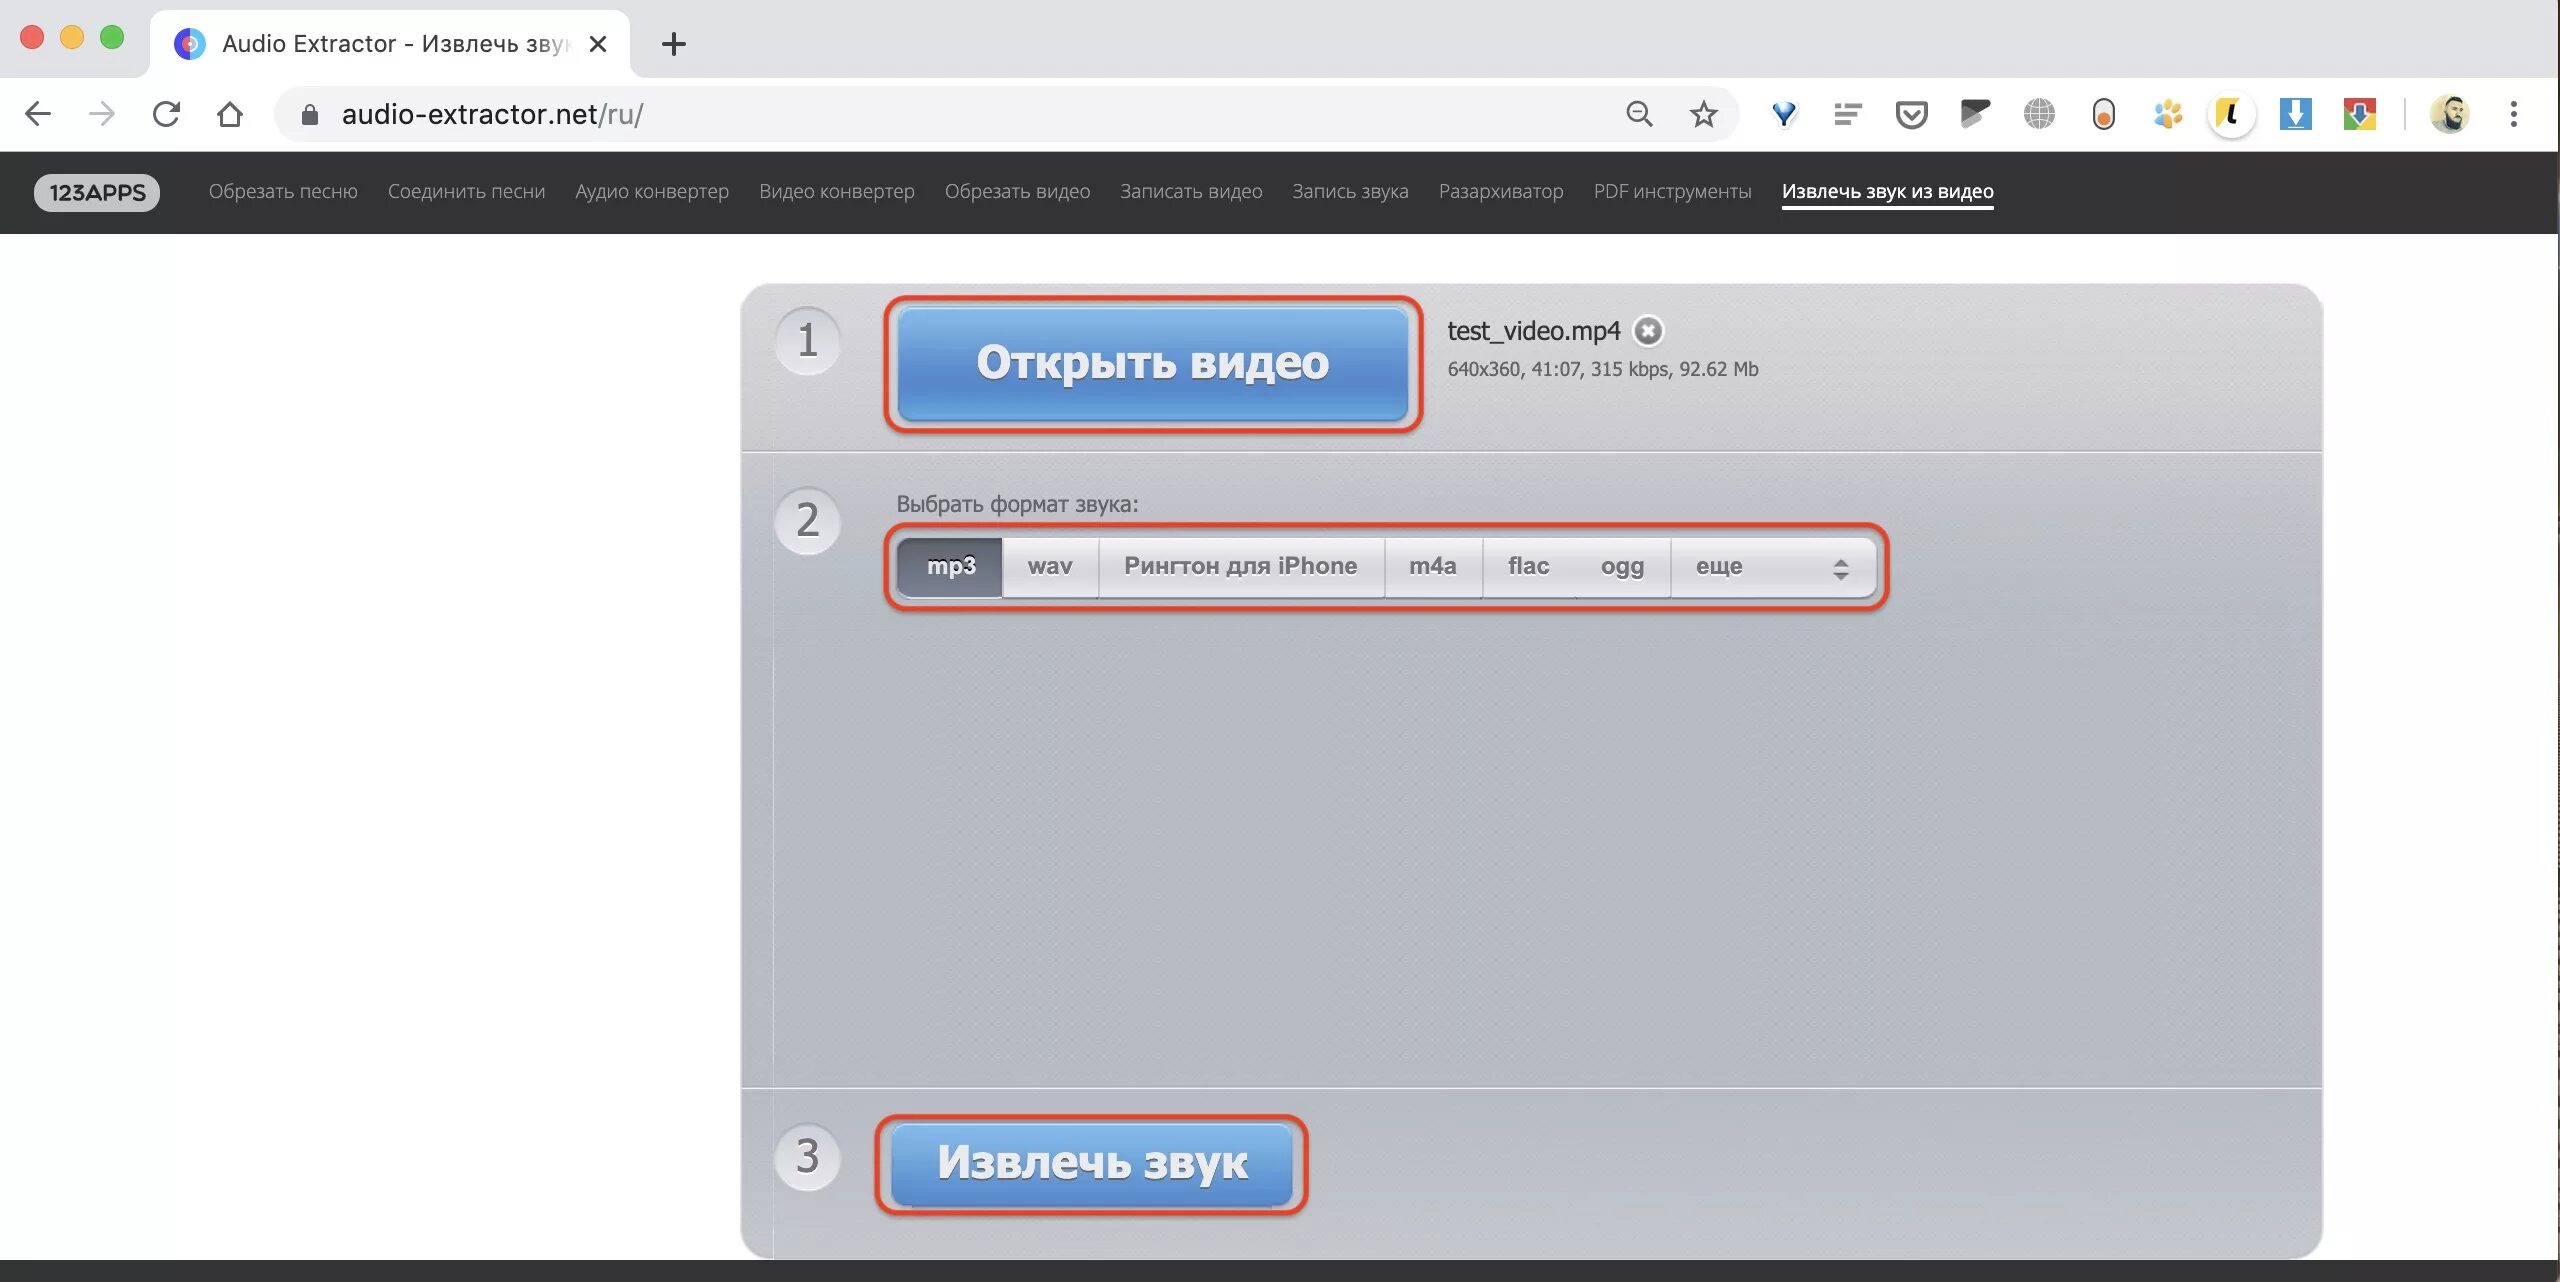Image resolution: width=2560 pixels, height=1282 pixels.
Task: Open the Аудио конвертер menu item
Action: (651, 192)
